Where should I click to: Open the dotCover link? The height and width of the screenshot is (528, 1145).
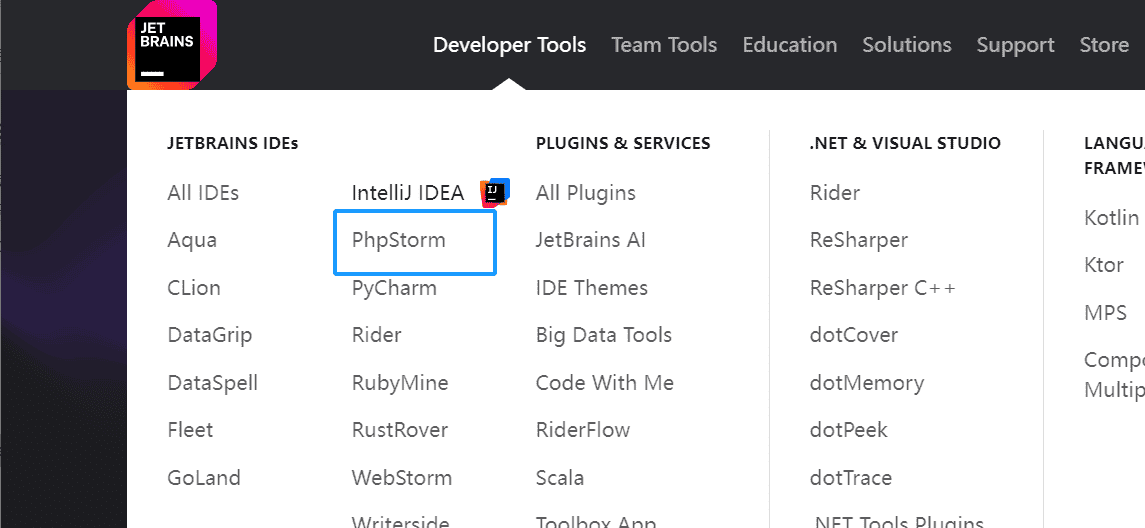tap(854, 335)
